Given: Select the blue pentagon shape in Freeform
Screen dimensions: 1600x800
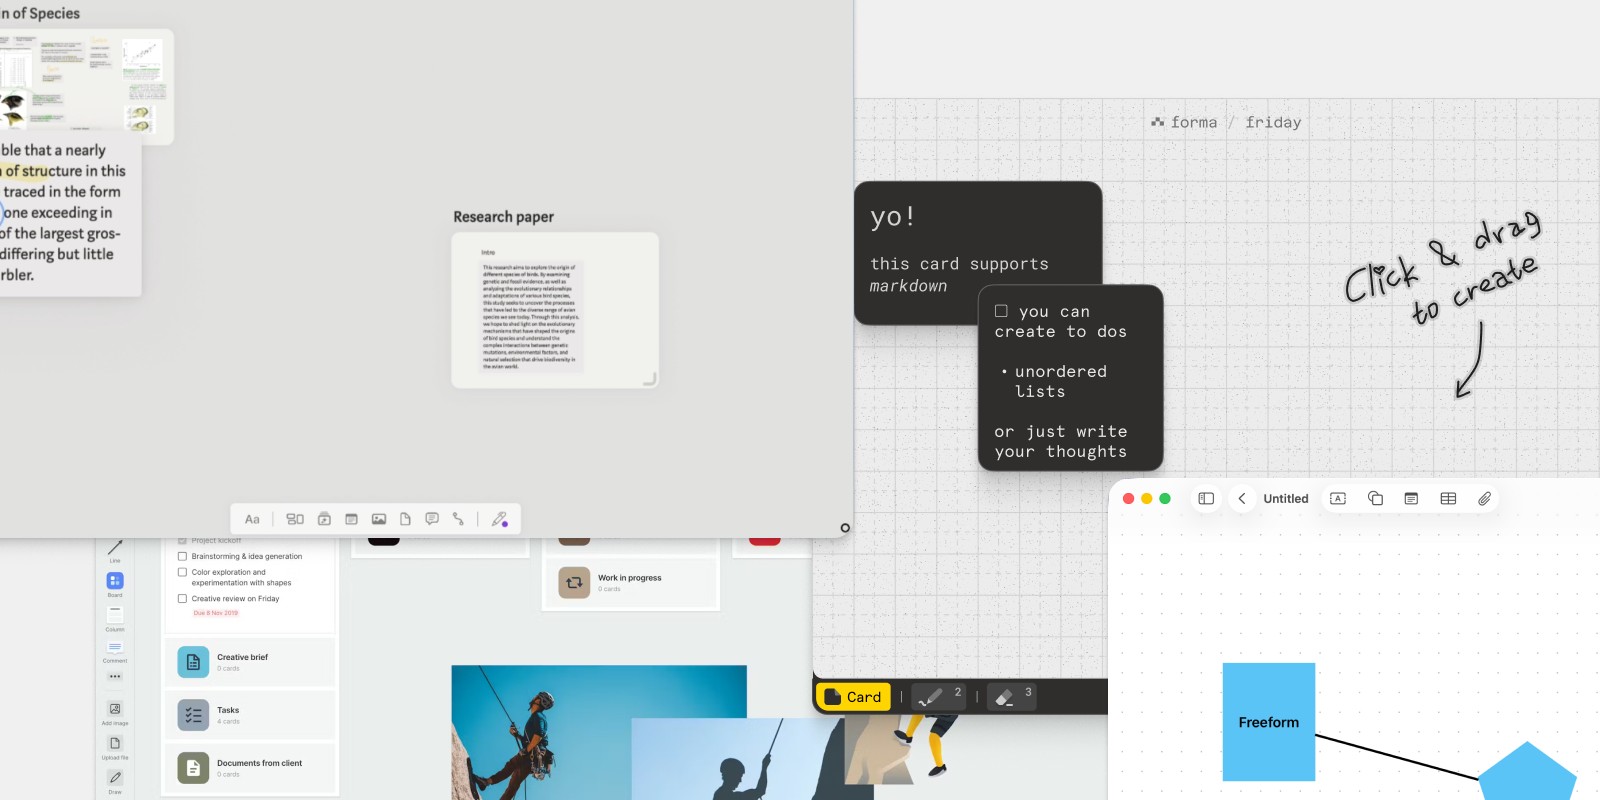Looking at the screenshot, I should click(1527, 771).
